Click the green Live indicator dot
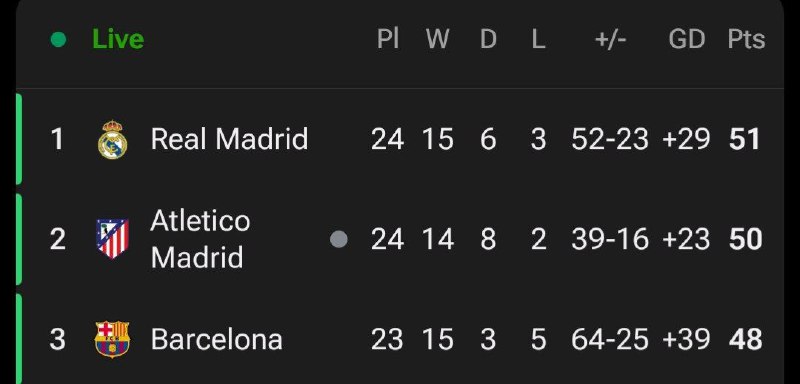The width and height of the screenshot is (800, 384). click(x=59, y=39)
